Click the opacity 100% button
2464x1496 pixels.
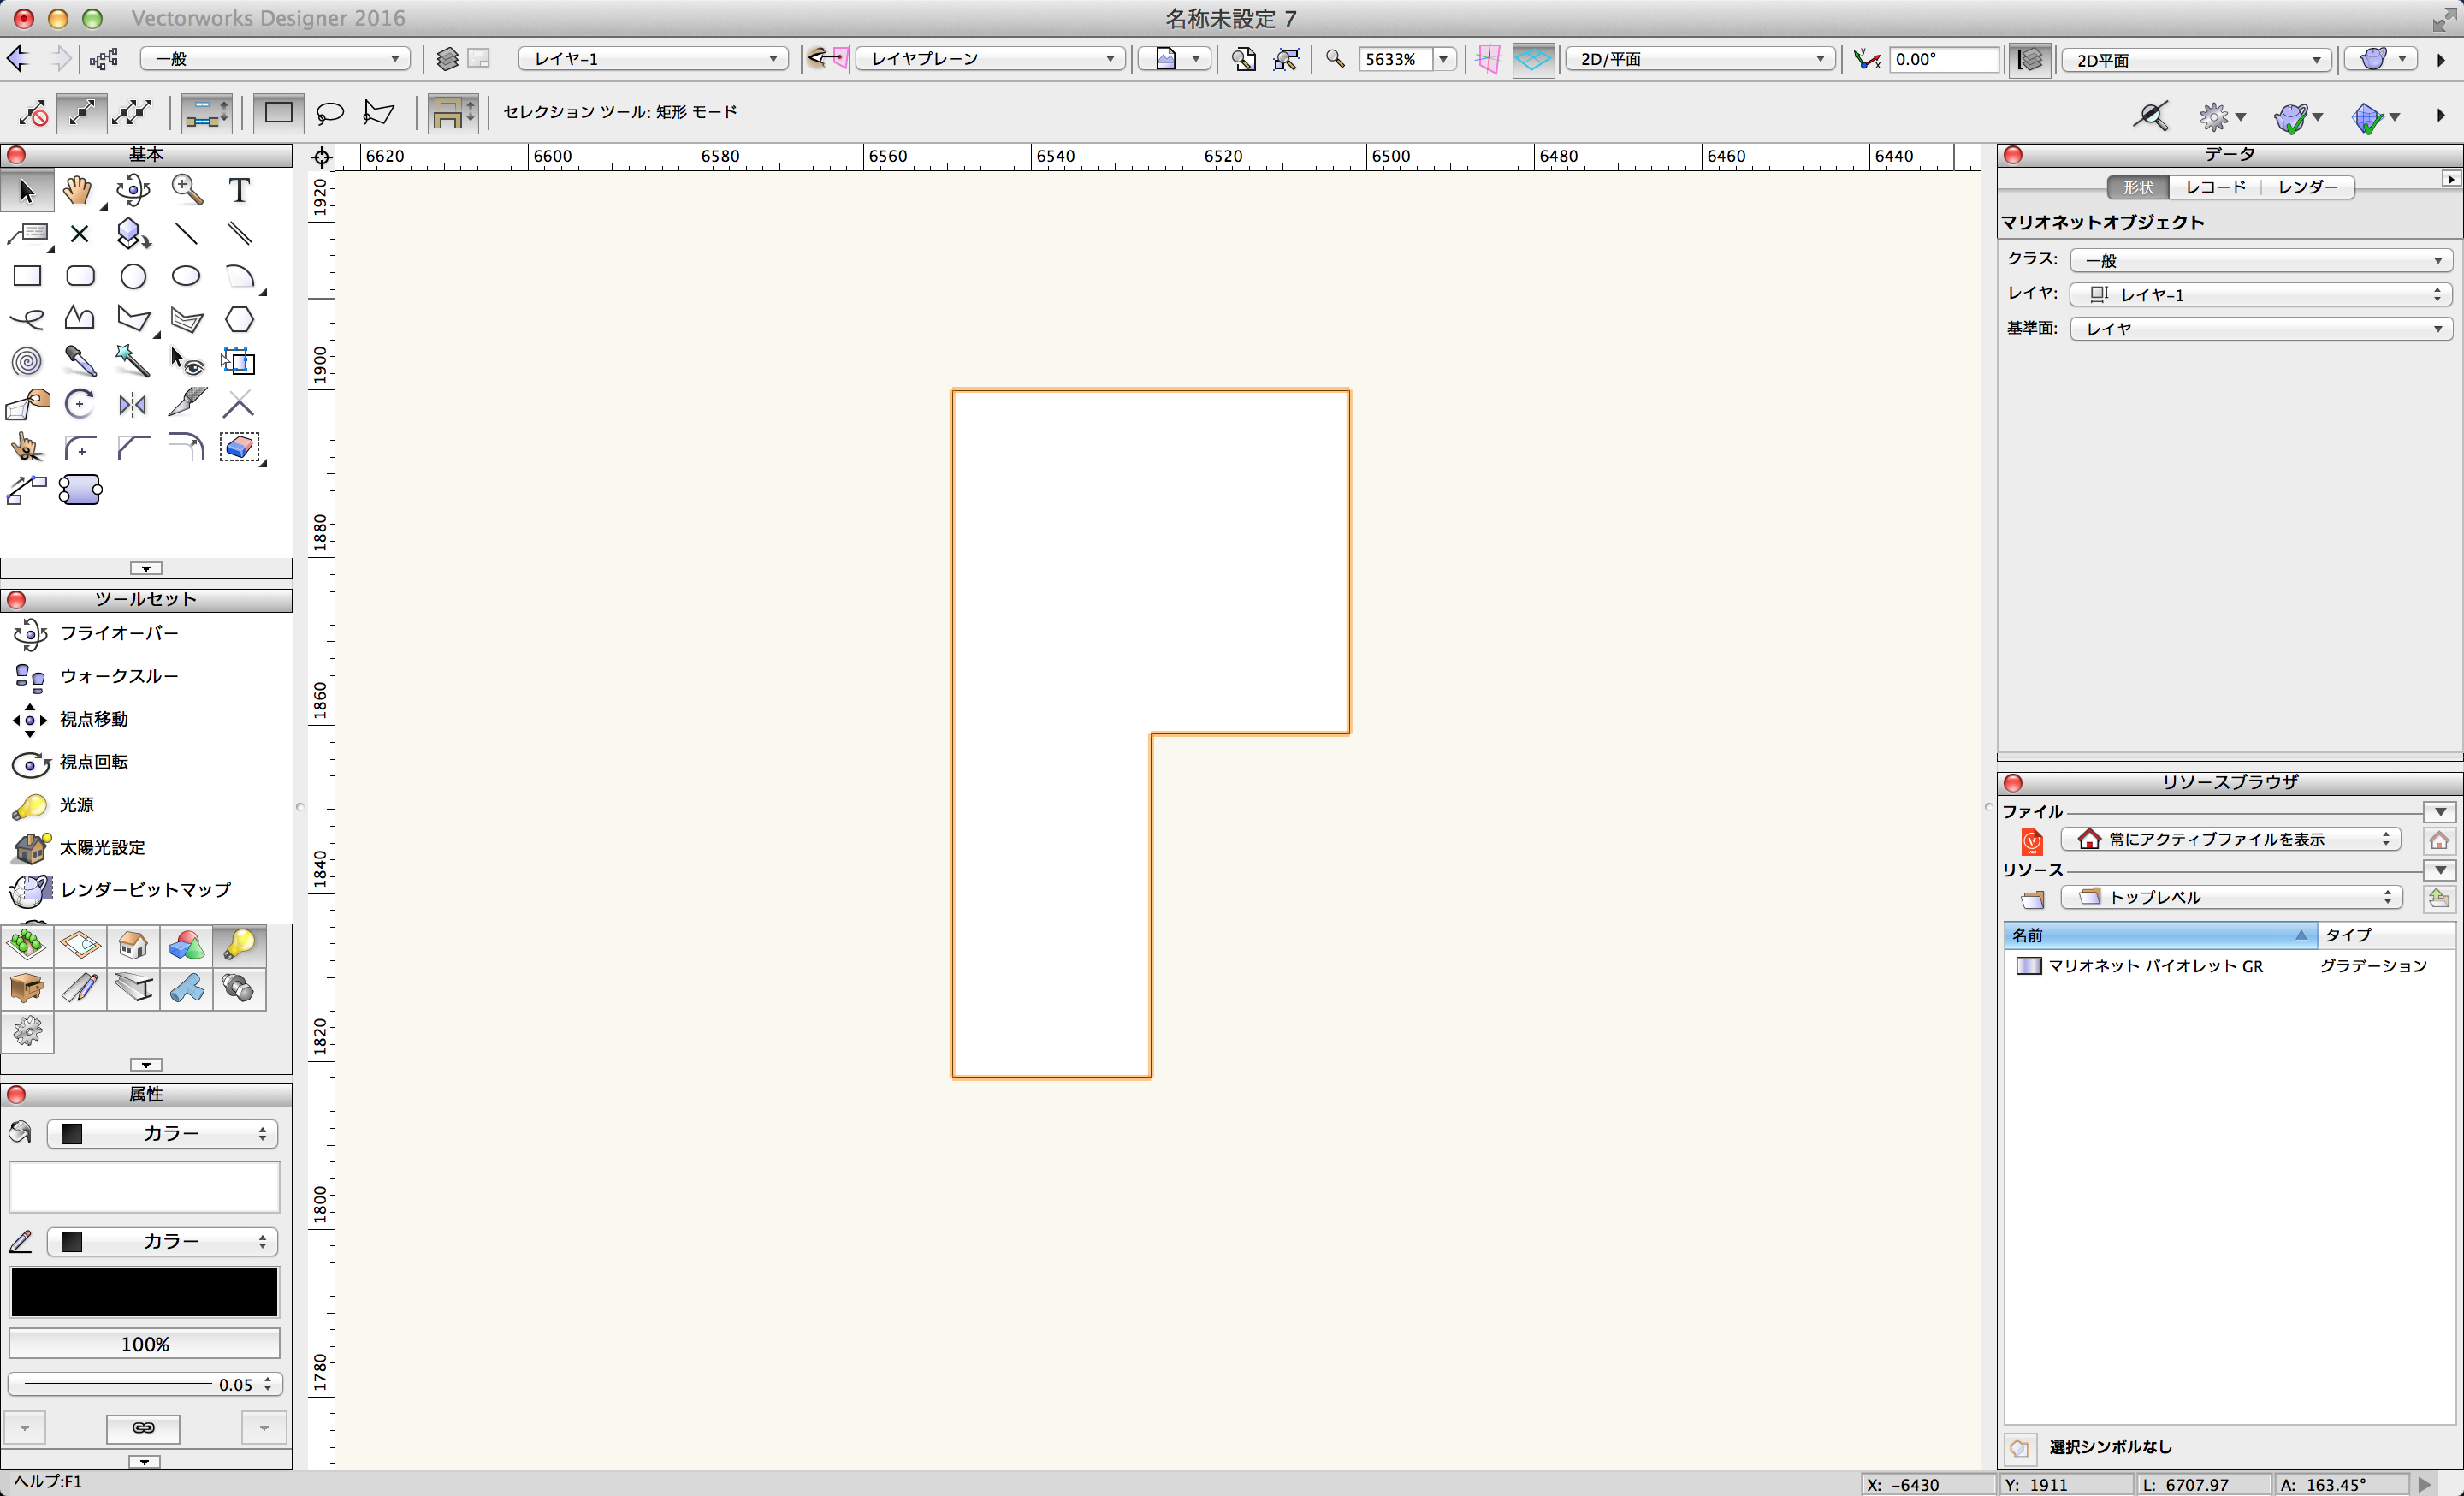[x=144, y=1344]
